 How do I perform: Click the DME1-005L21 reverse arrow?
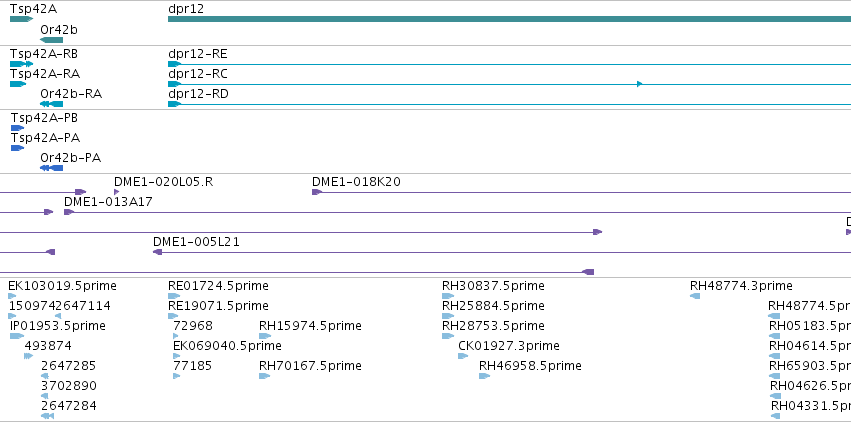pyautogui.click(x=158, y=252)
